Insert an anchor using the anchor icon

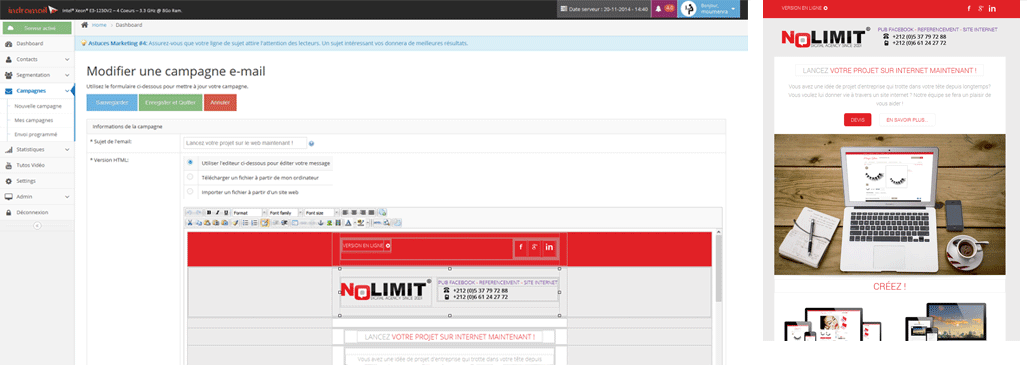(x=320, y=223)
